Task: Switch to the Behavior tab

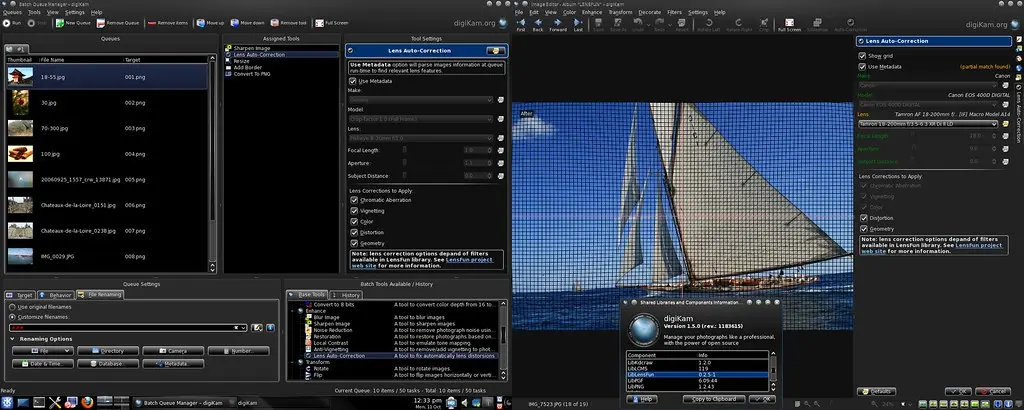Action: 57,295
